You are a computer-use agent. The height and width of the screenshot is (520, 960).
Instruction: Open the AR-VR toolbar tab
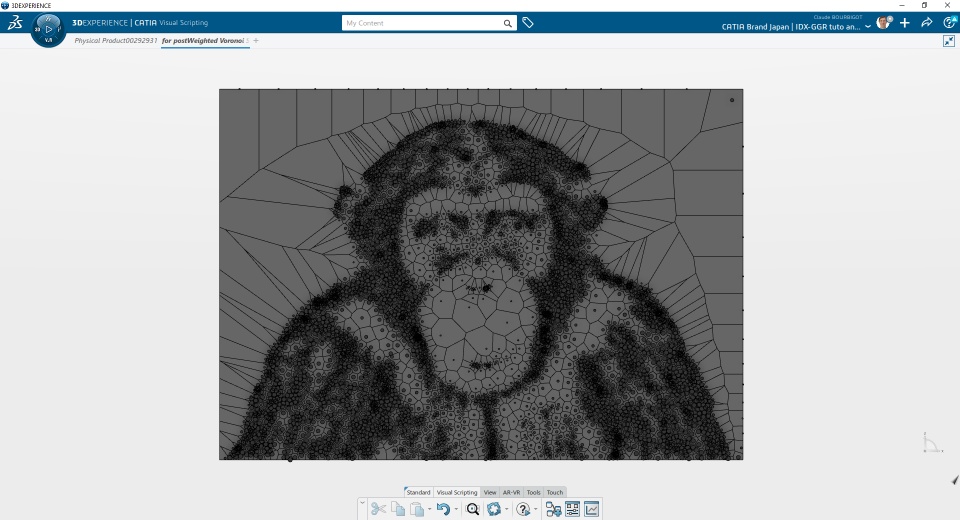511,492
